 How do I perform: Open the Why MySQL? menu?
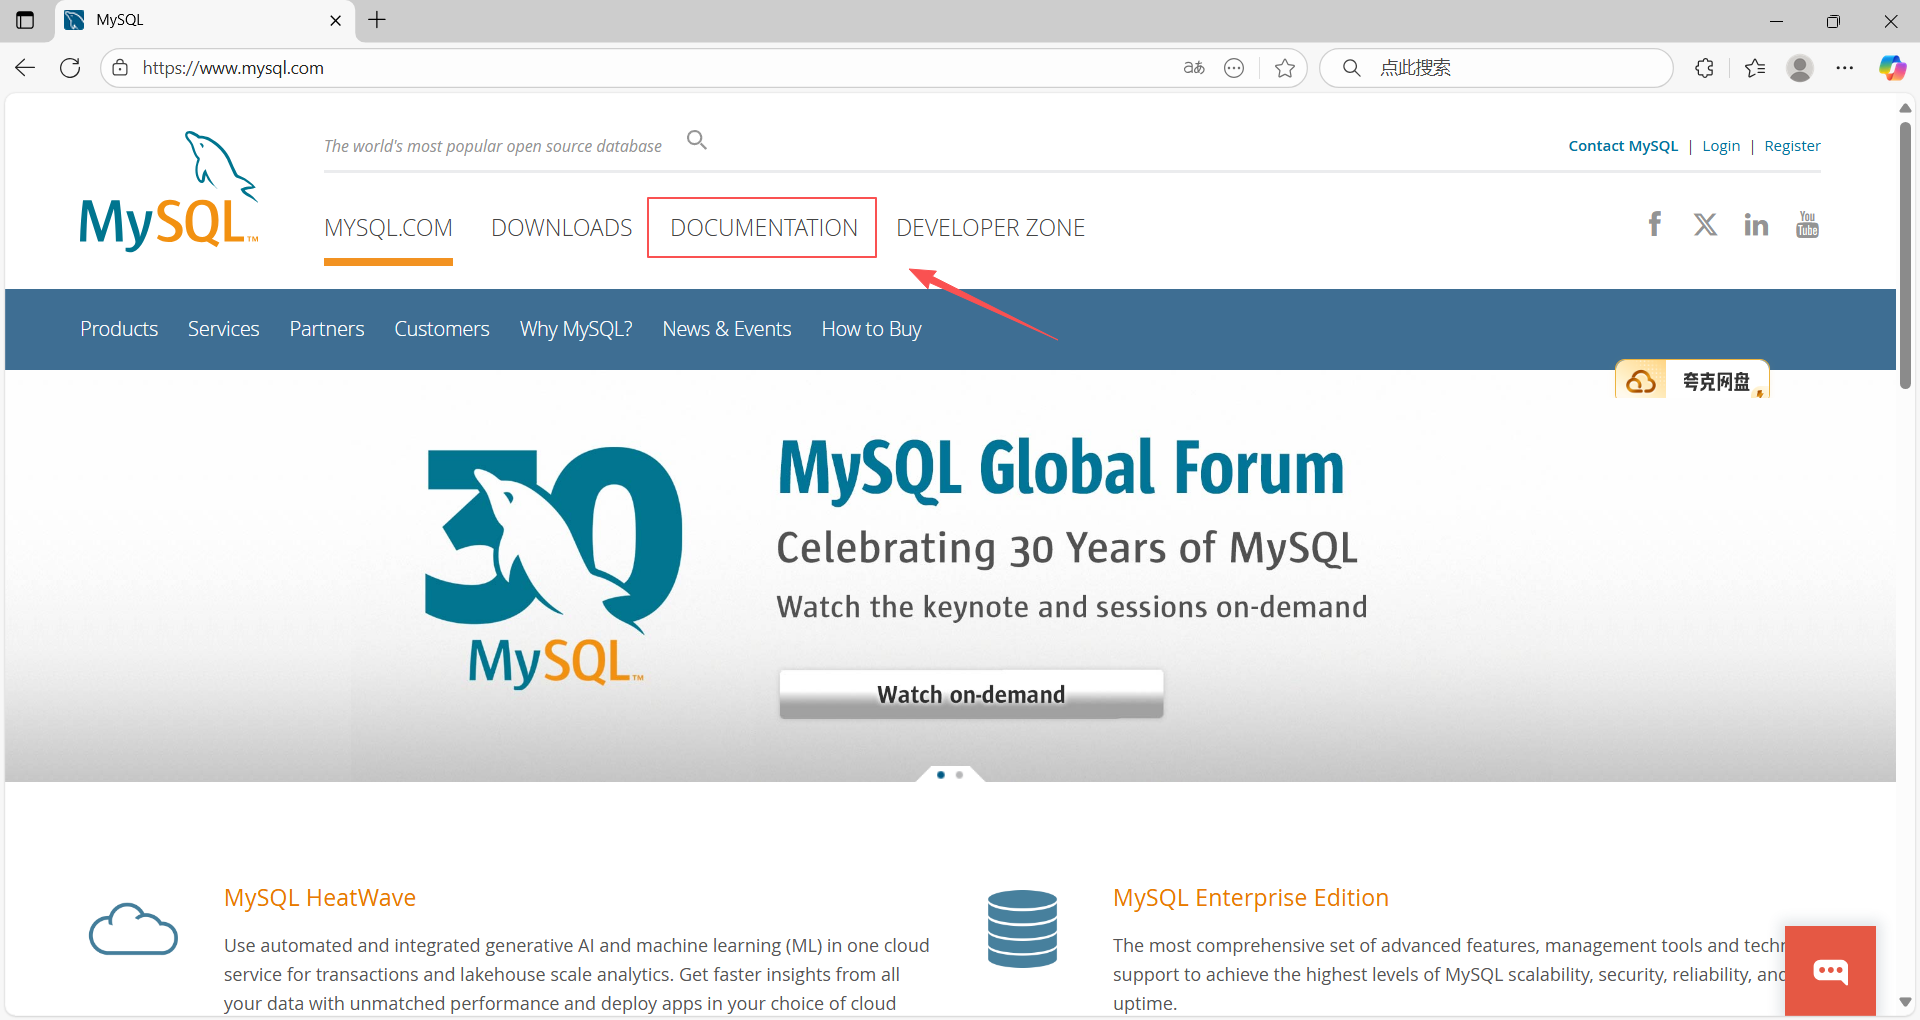tap(576, 329)
